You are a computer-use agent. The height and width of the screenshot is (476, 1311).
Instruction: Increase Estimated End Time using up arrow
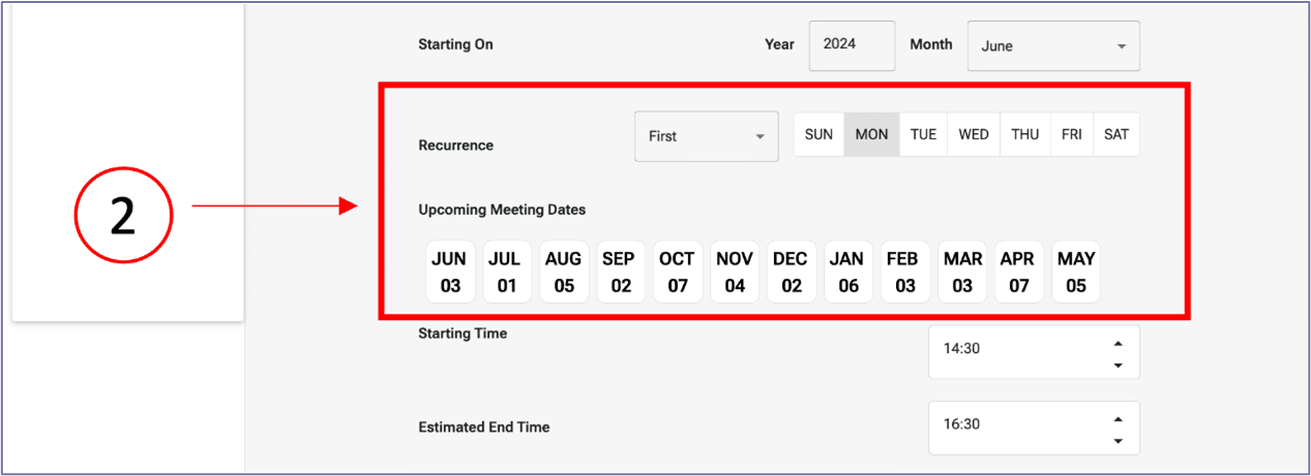[x=1117, y=419]
